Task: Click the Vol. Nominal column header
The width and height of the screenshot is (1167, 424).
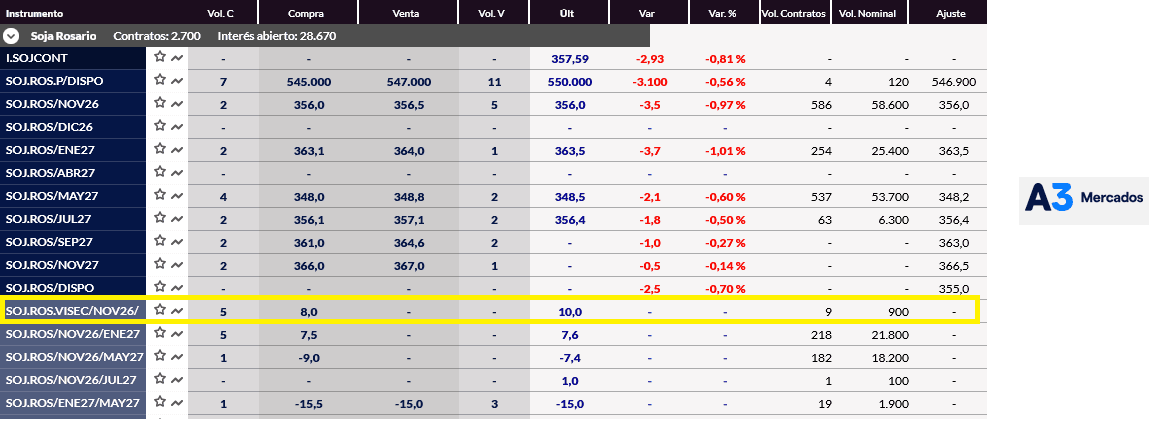Action: (867, 13)
